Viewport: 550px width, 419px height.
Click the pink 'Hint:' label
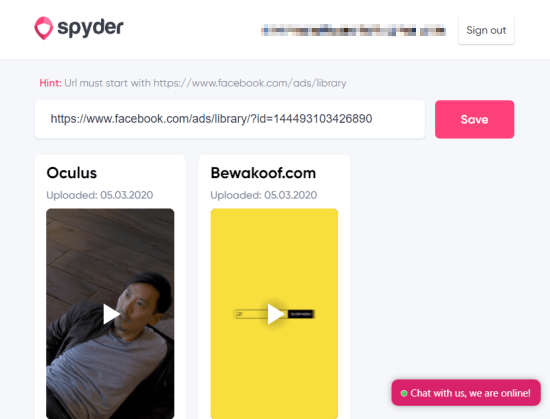[50, 83]
